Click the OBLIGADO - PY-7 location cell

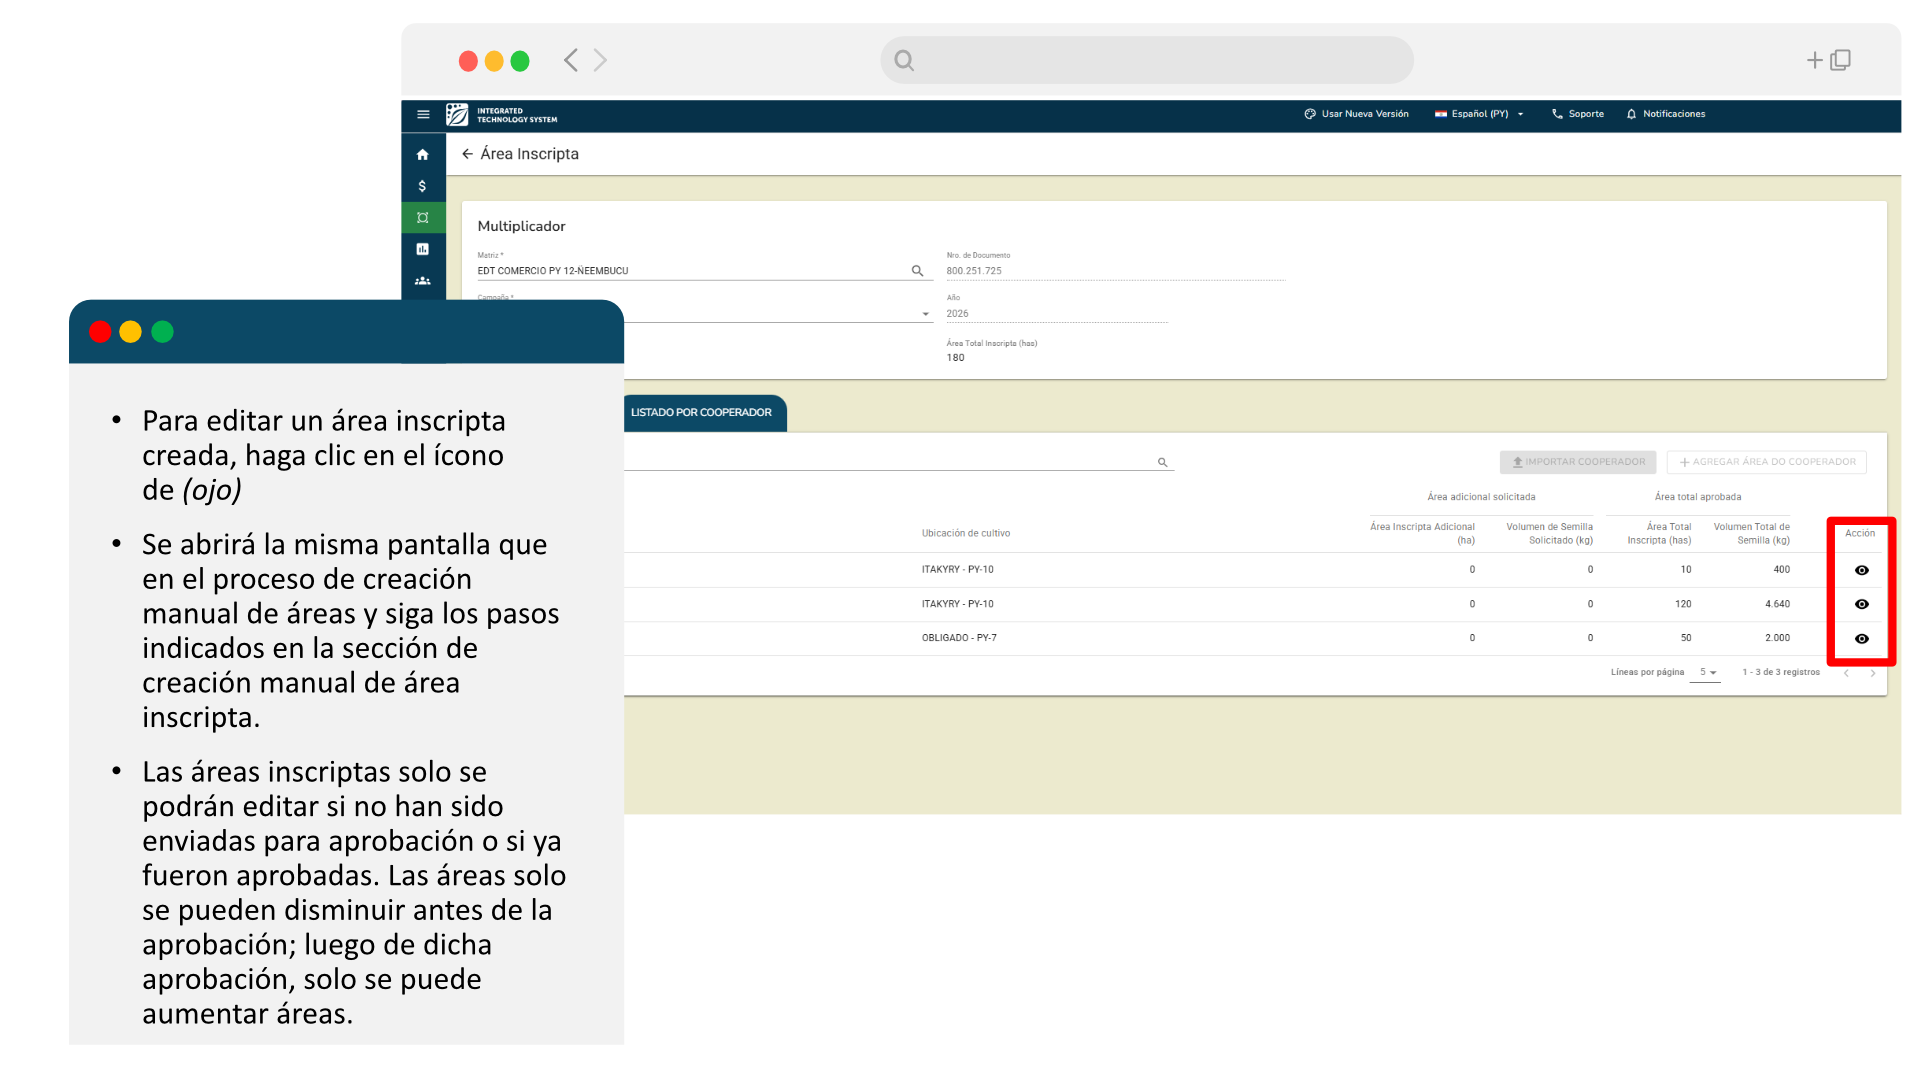click(959, 638)
